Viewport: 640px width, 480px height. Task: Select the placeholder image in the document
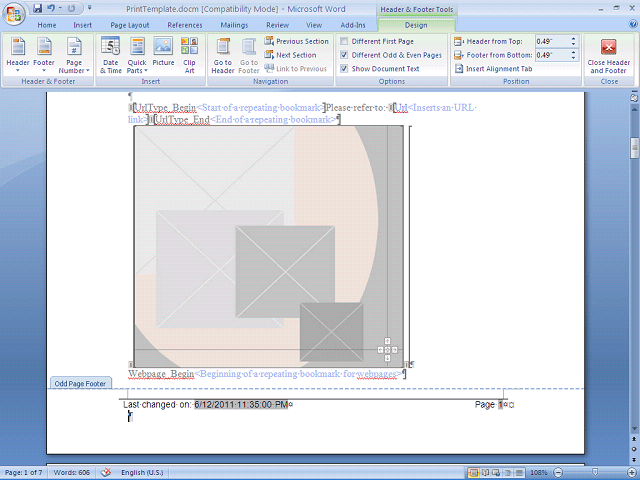click(269, 247)
